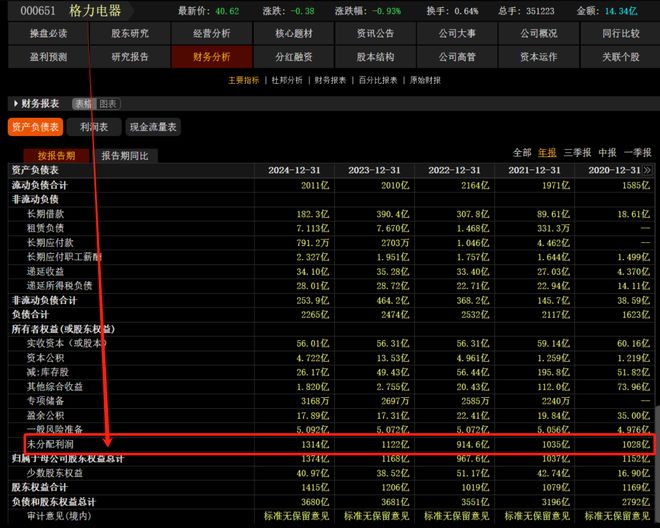Open the 利润表 income statement
The image size is (660, 528).
pos(97,127)
